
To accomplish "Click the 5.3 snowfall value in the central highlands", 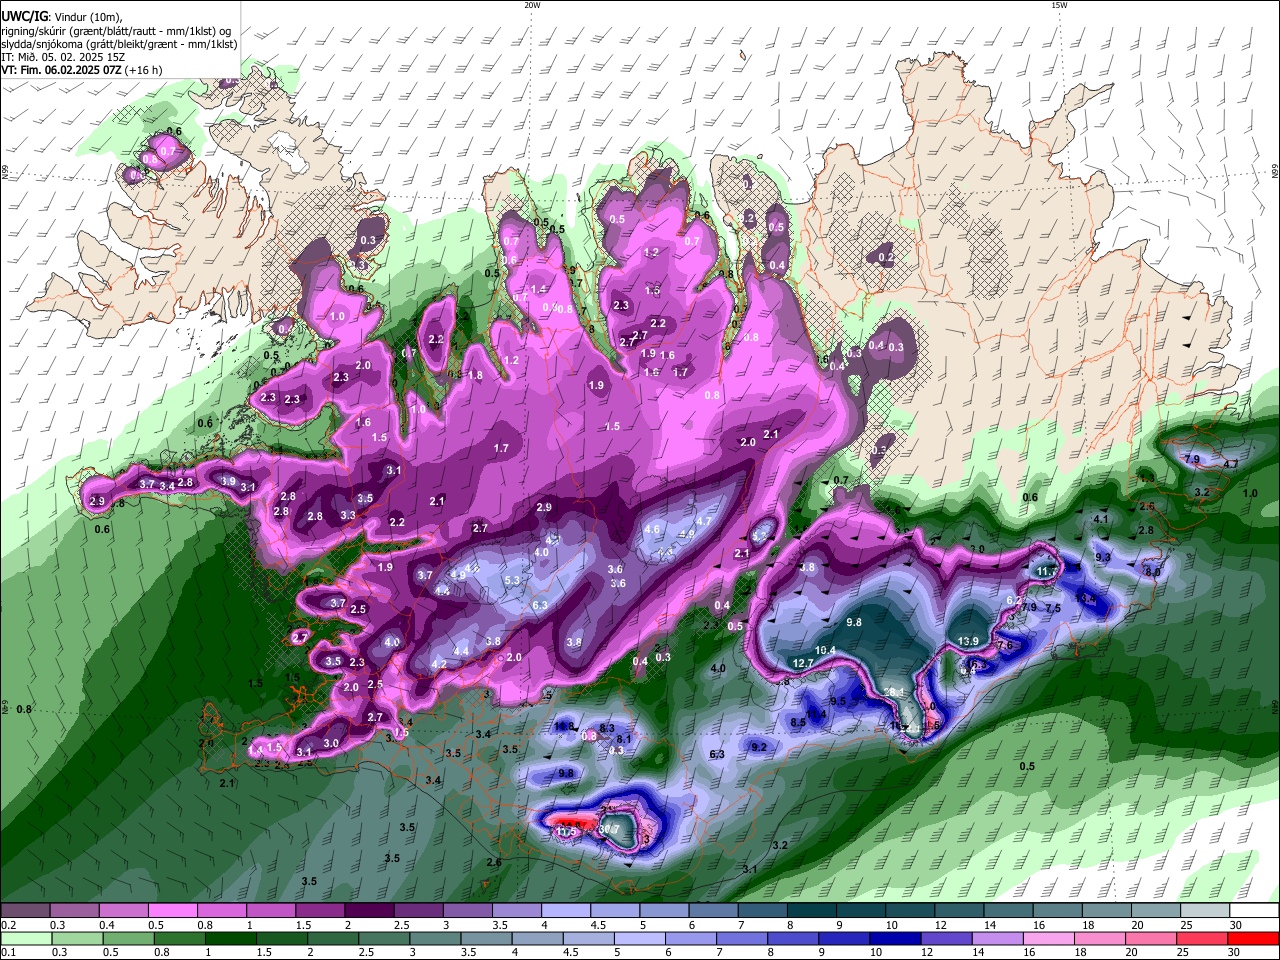I will point(512,580).
